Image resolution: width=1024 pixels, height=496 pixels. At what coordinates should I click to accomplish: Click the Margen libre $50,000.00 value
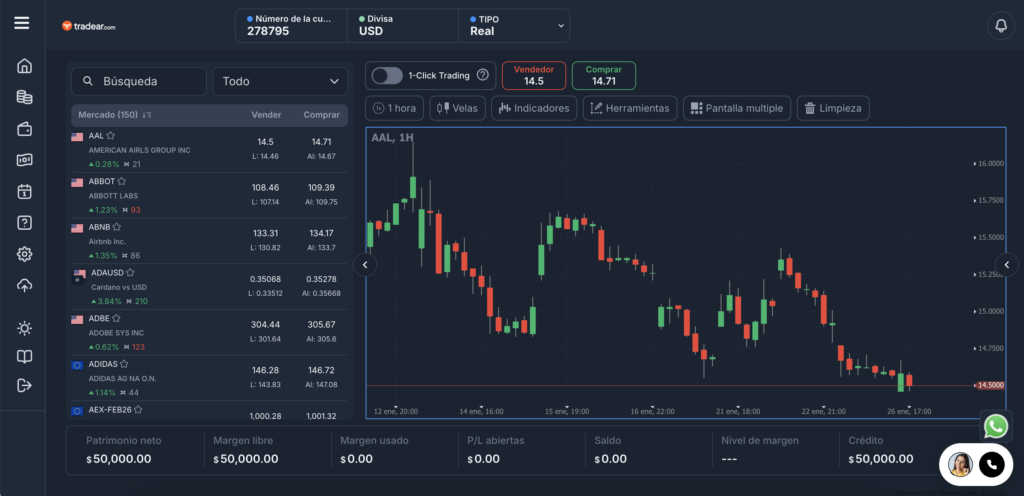(246, 459)
